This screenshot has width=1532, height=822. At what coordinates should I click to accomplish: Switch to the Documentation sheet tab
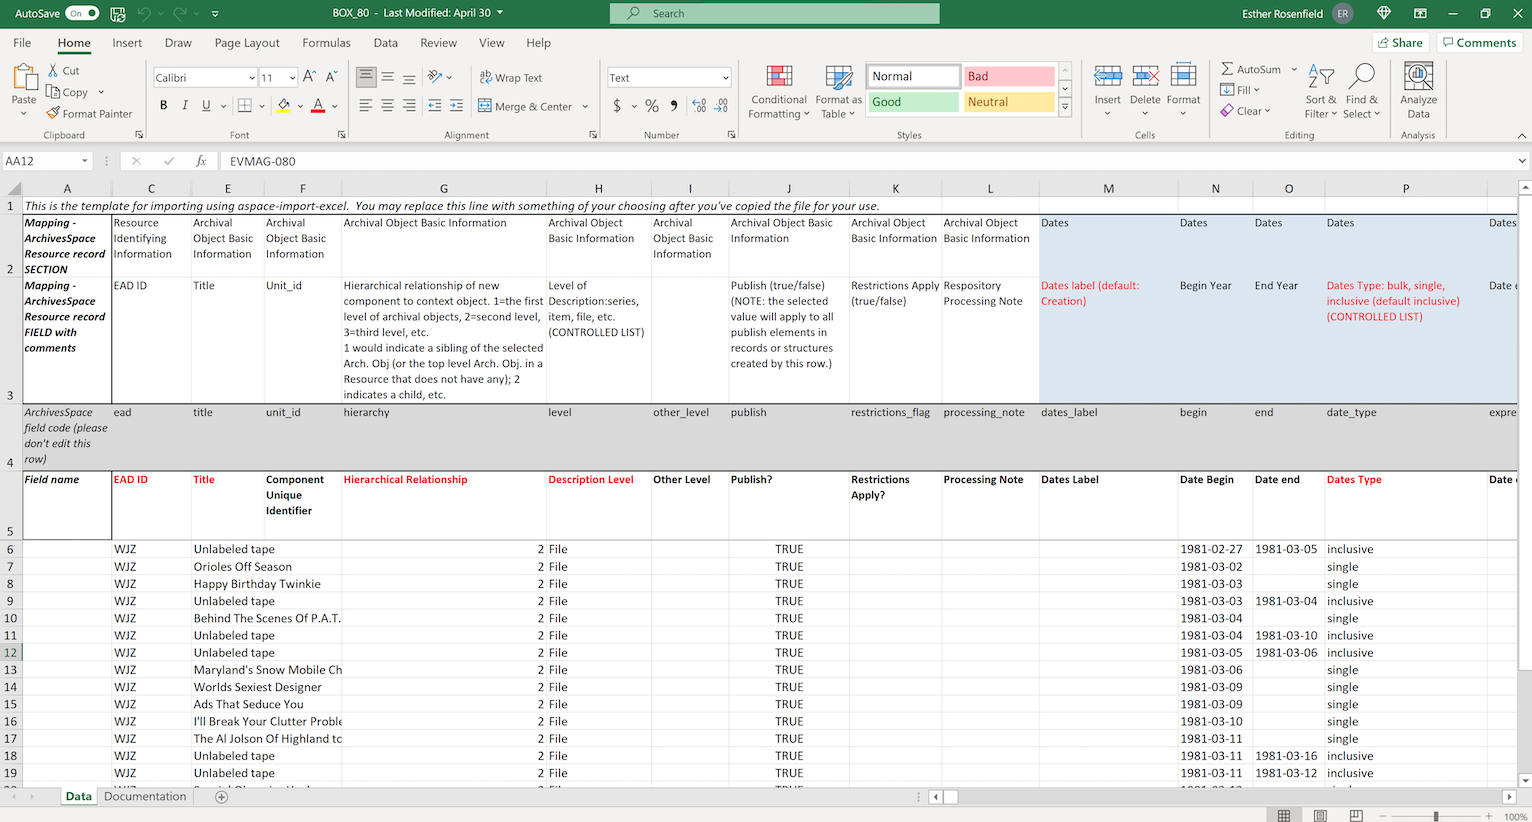click(145, 797)
